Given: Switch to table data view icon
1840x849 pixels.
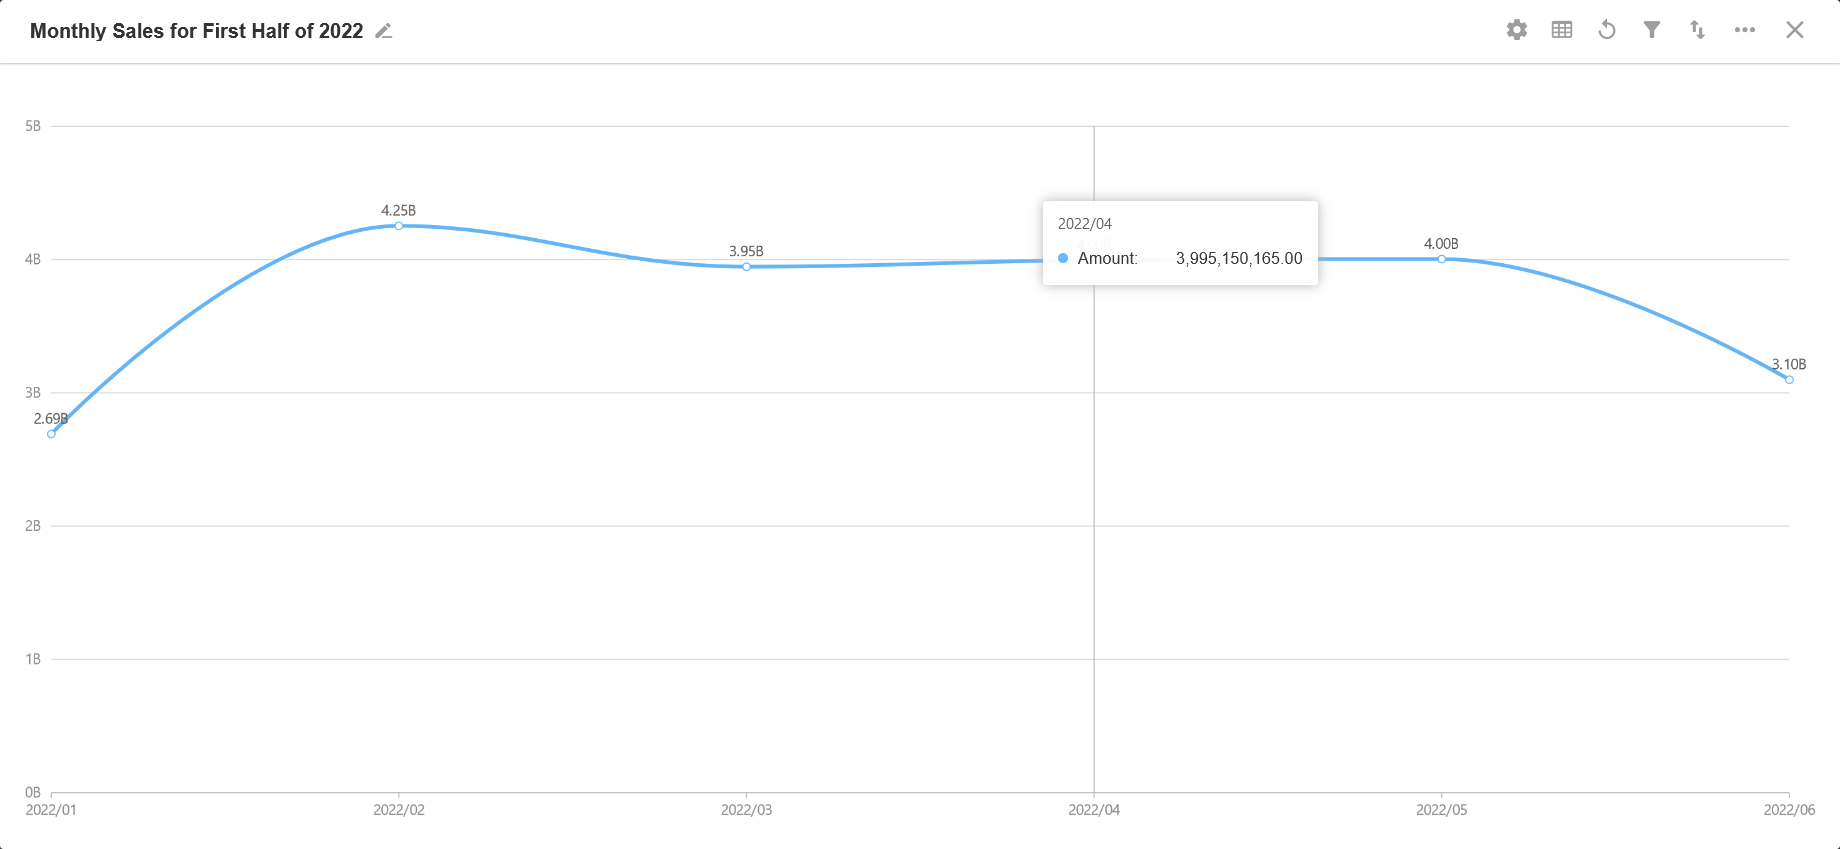Looking at the screenshot, I should 1562,30.
